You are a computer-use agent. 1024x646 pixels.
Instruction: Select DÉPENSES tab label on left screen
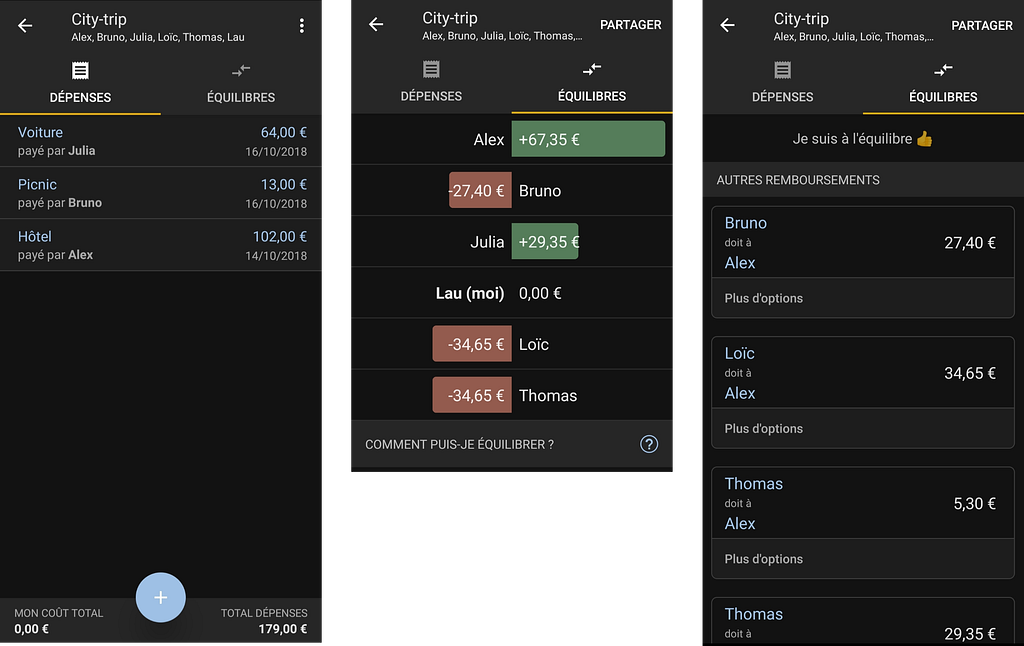(80, 97)
